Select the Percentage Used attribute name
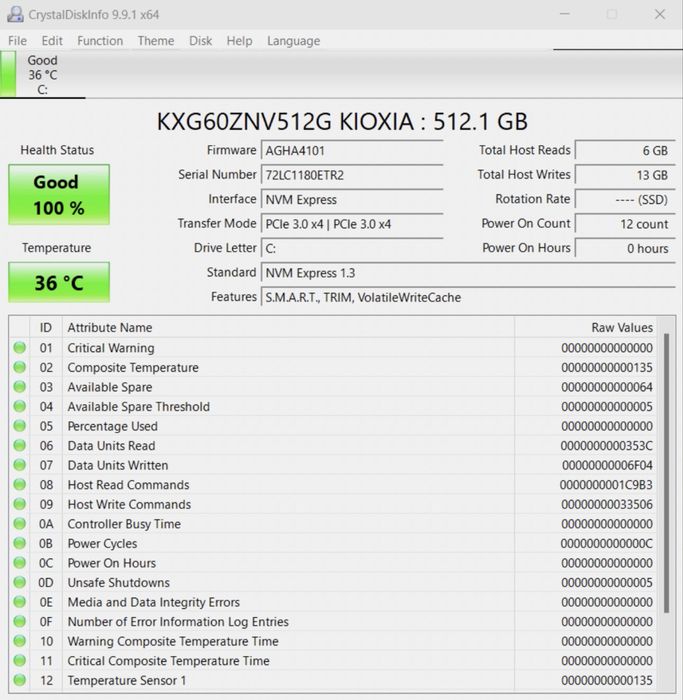 (x=112, y=426)
